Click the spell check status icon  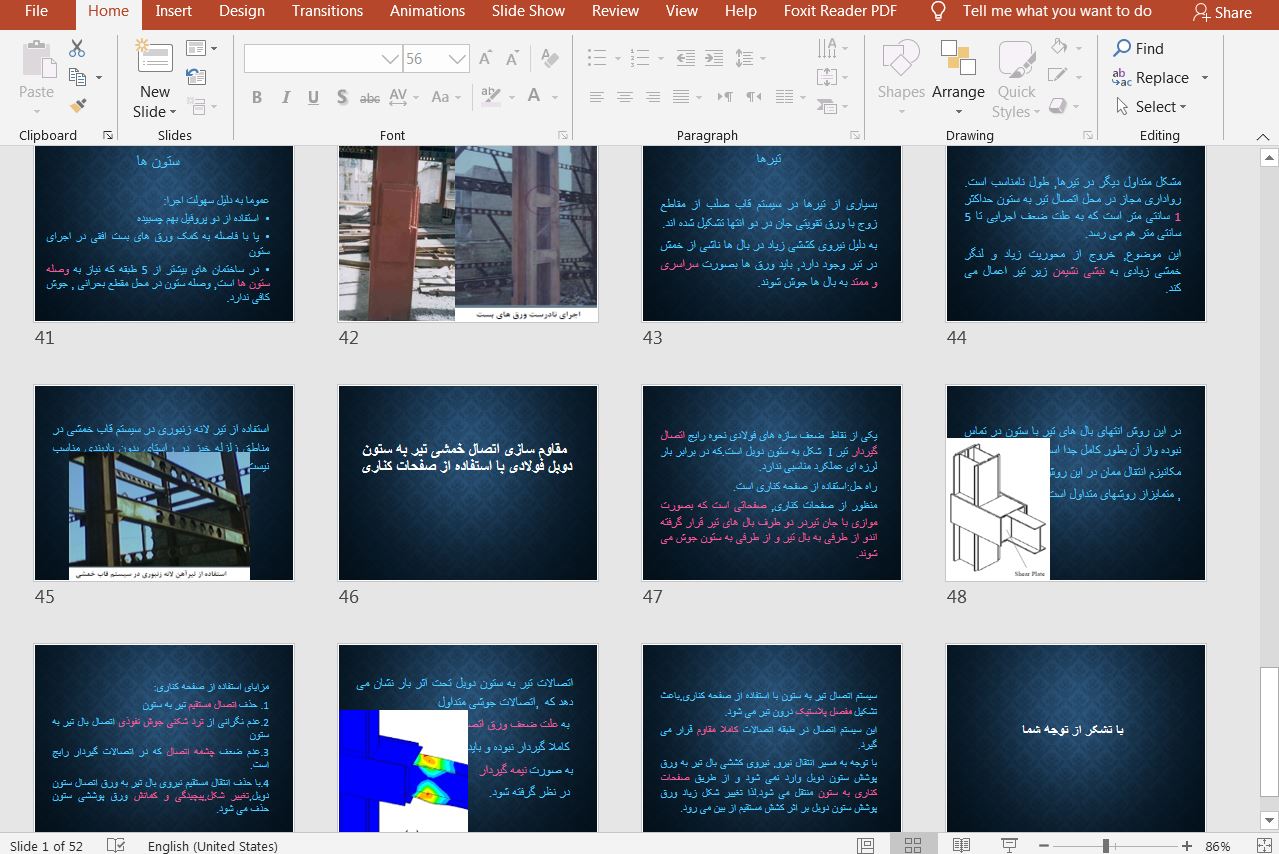[116, 845]
